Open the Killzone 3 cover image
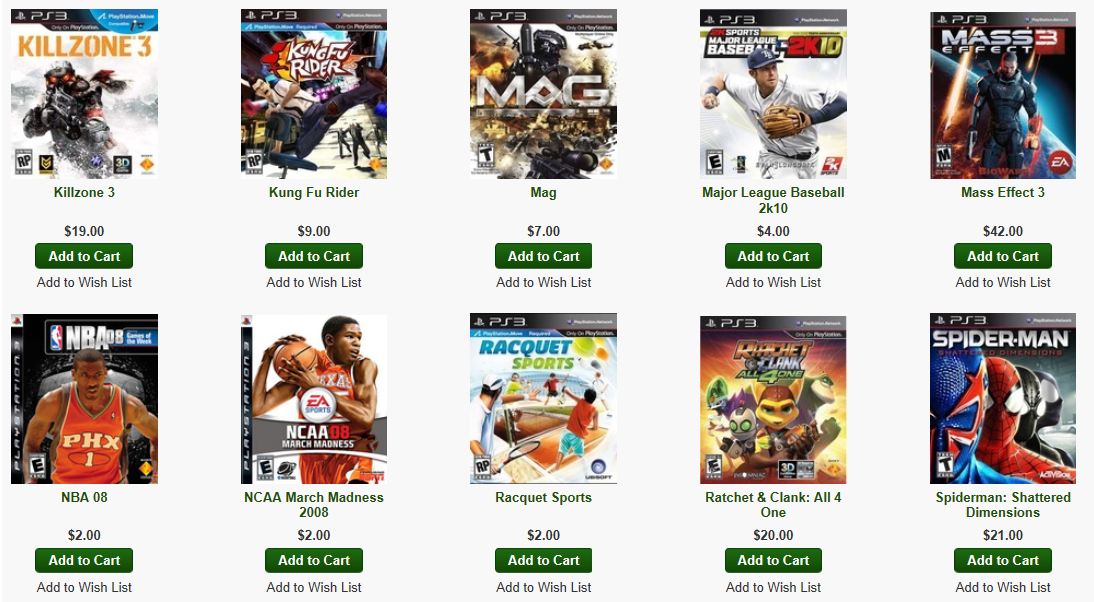 click(84, 94)
